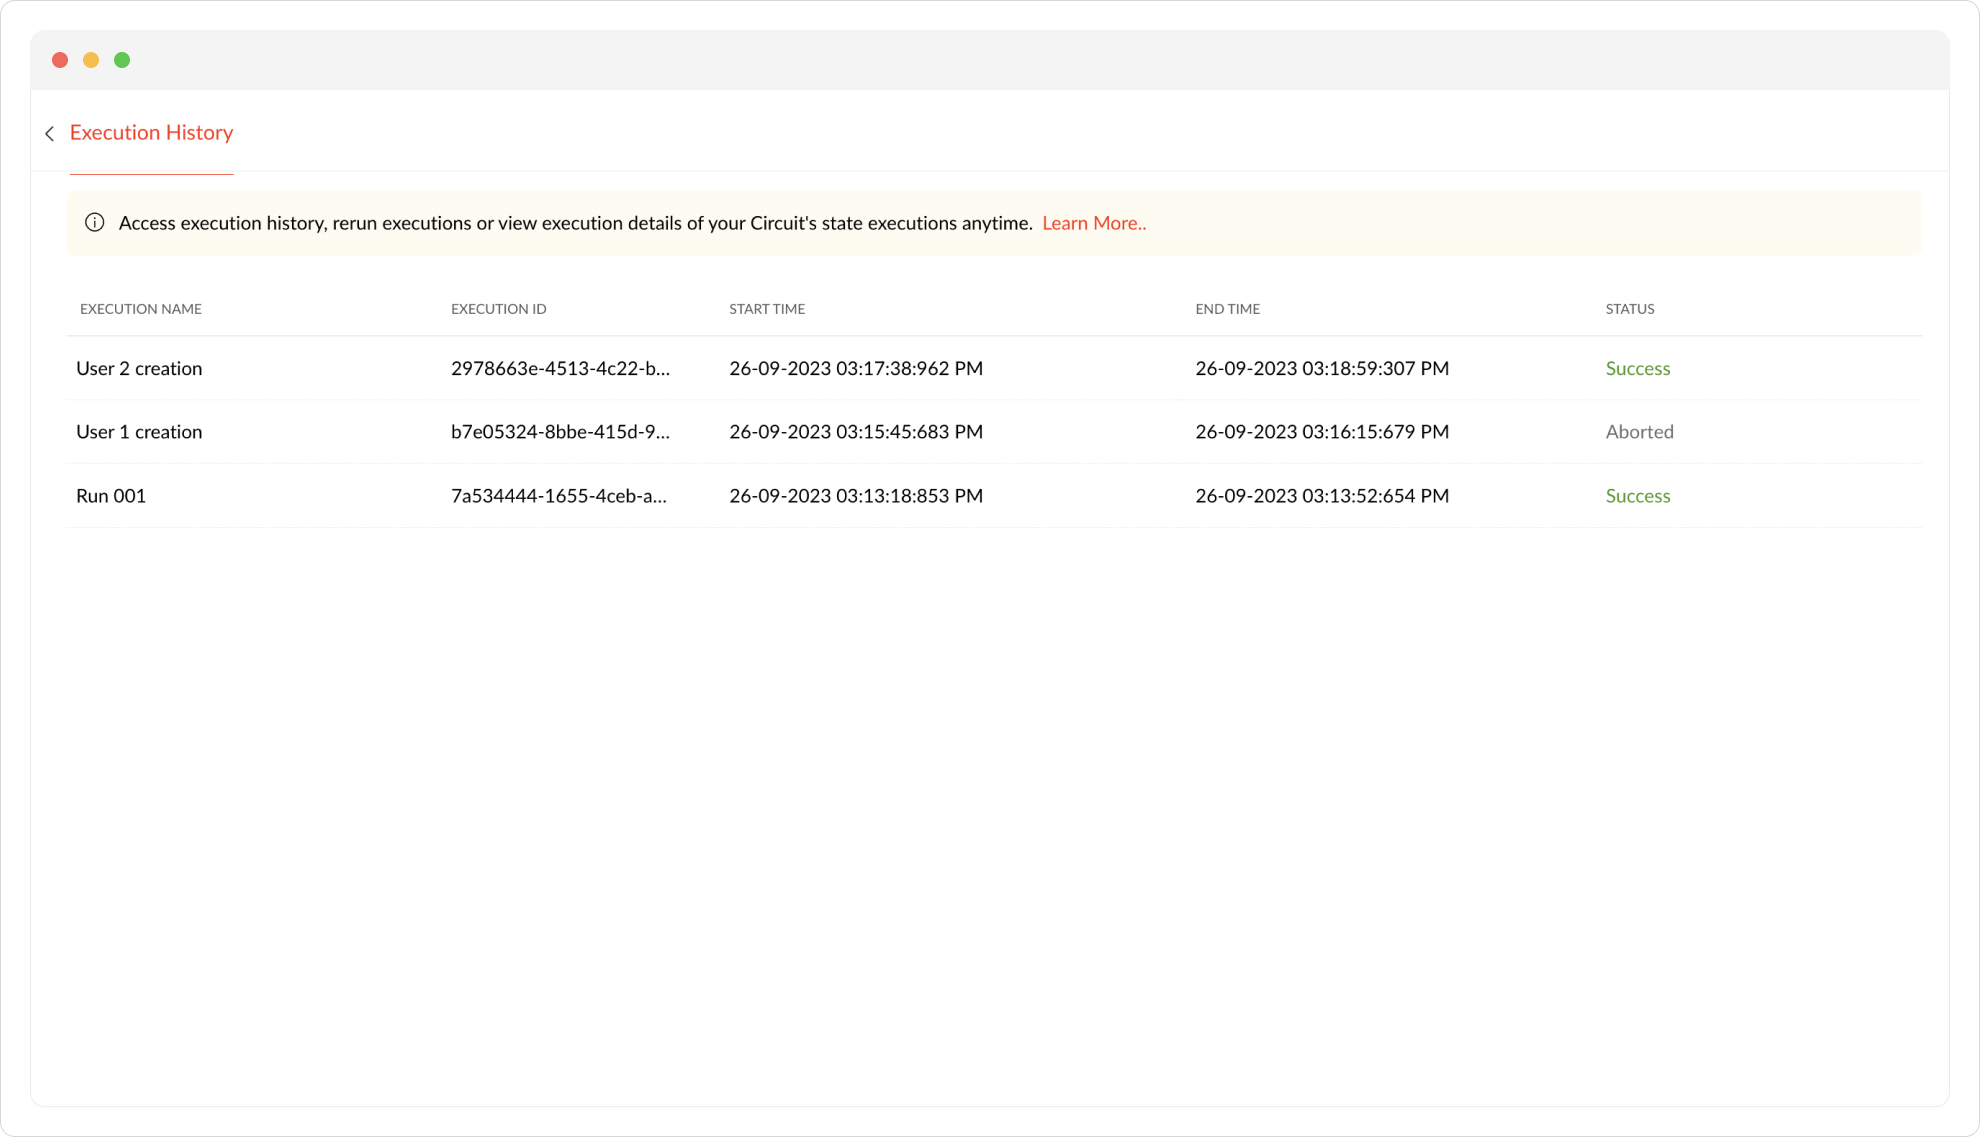Viewport: 1980px width, 1137px height.
Task: Click the End Time column header
Action: point(1227,309)
